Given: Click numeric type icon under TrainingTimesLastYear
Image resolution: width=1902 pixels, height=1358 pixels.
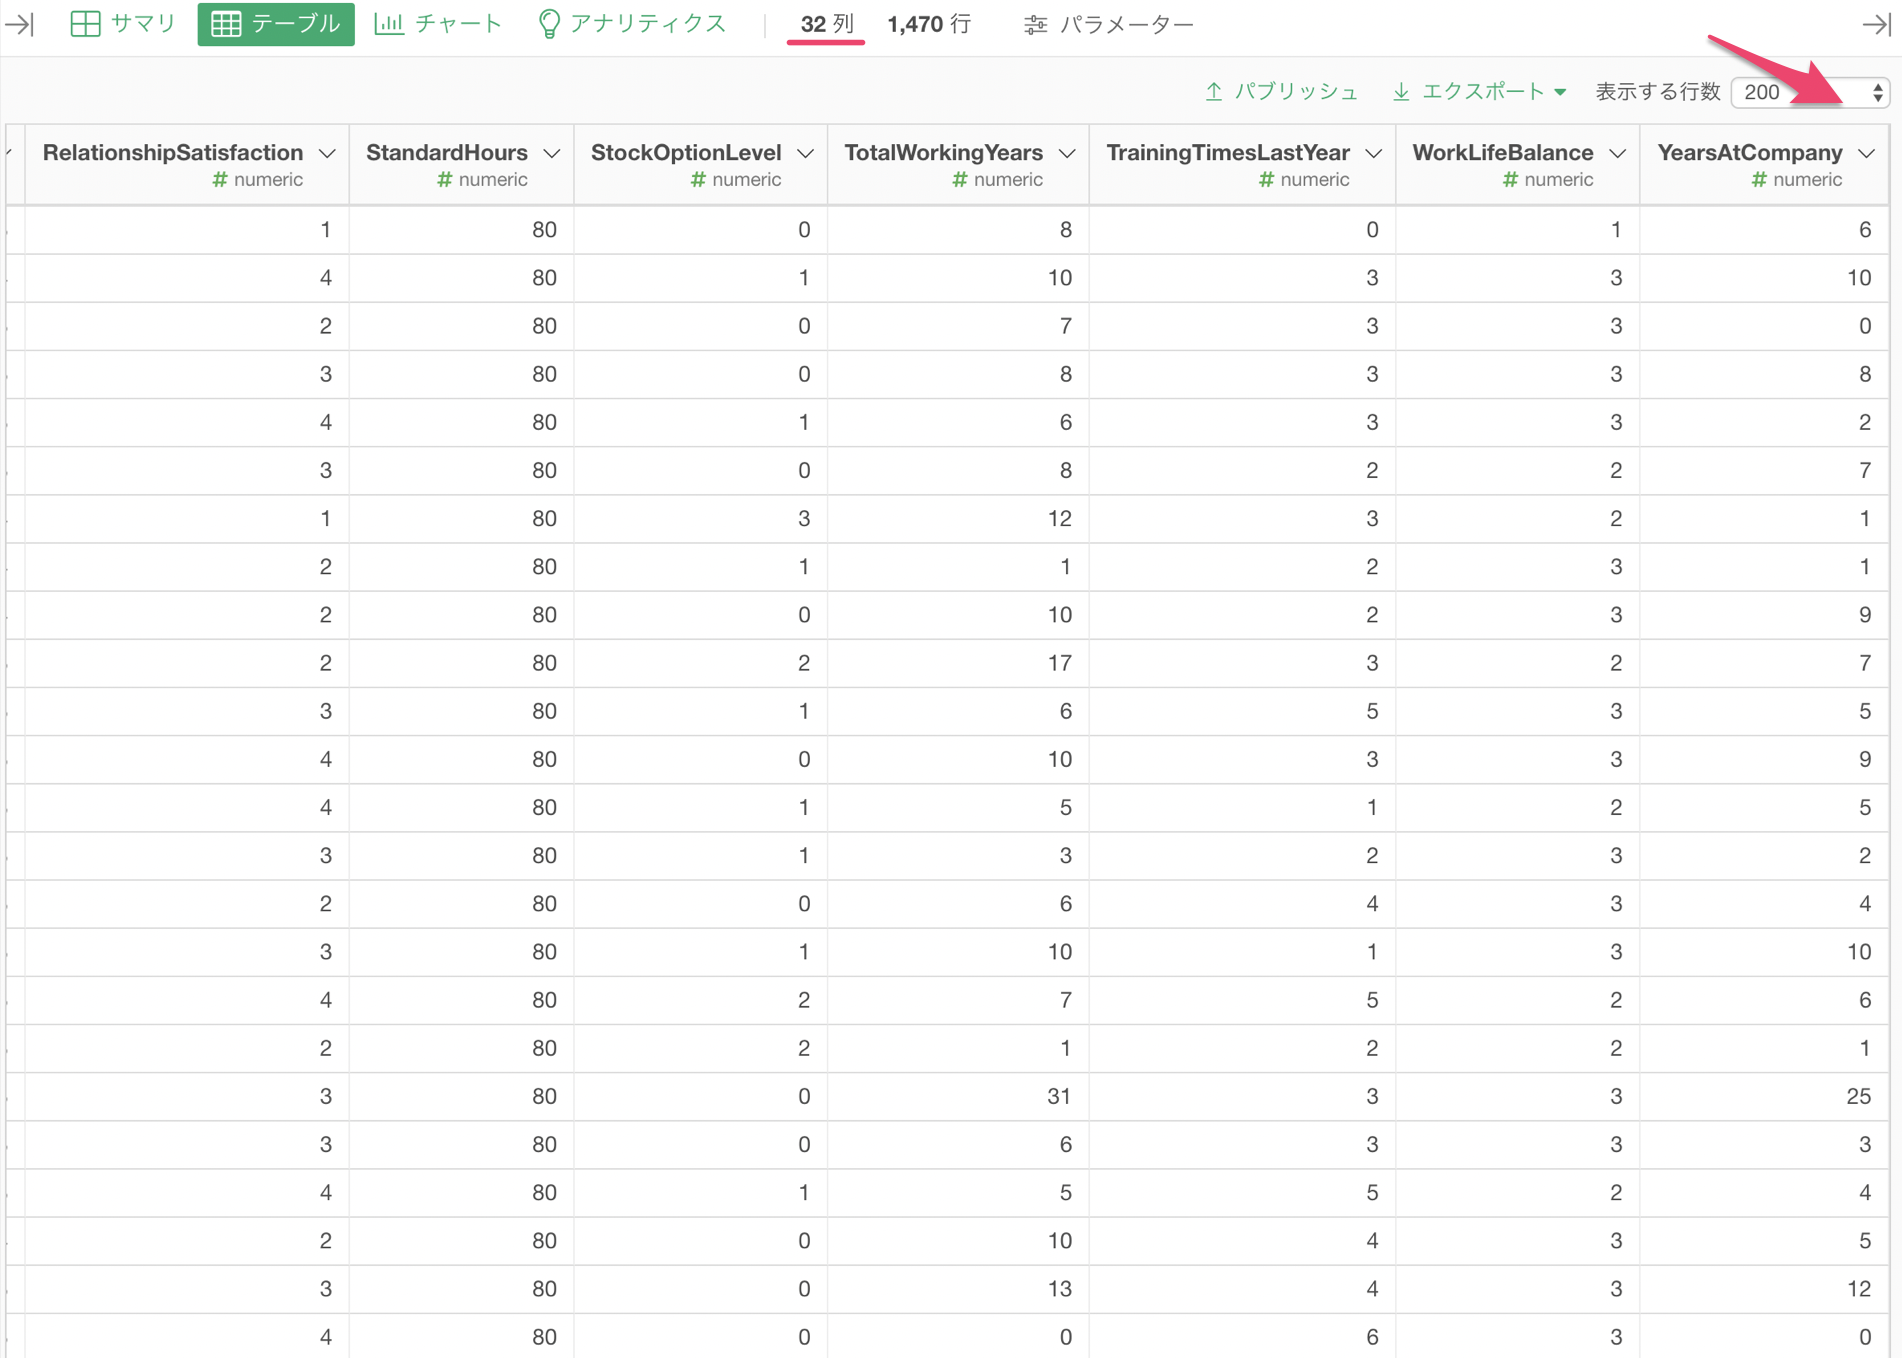Looking at the screenshot, I should (x=1267, y=180).
